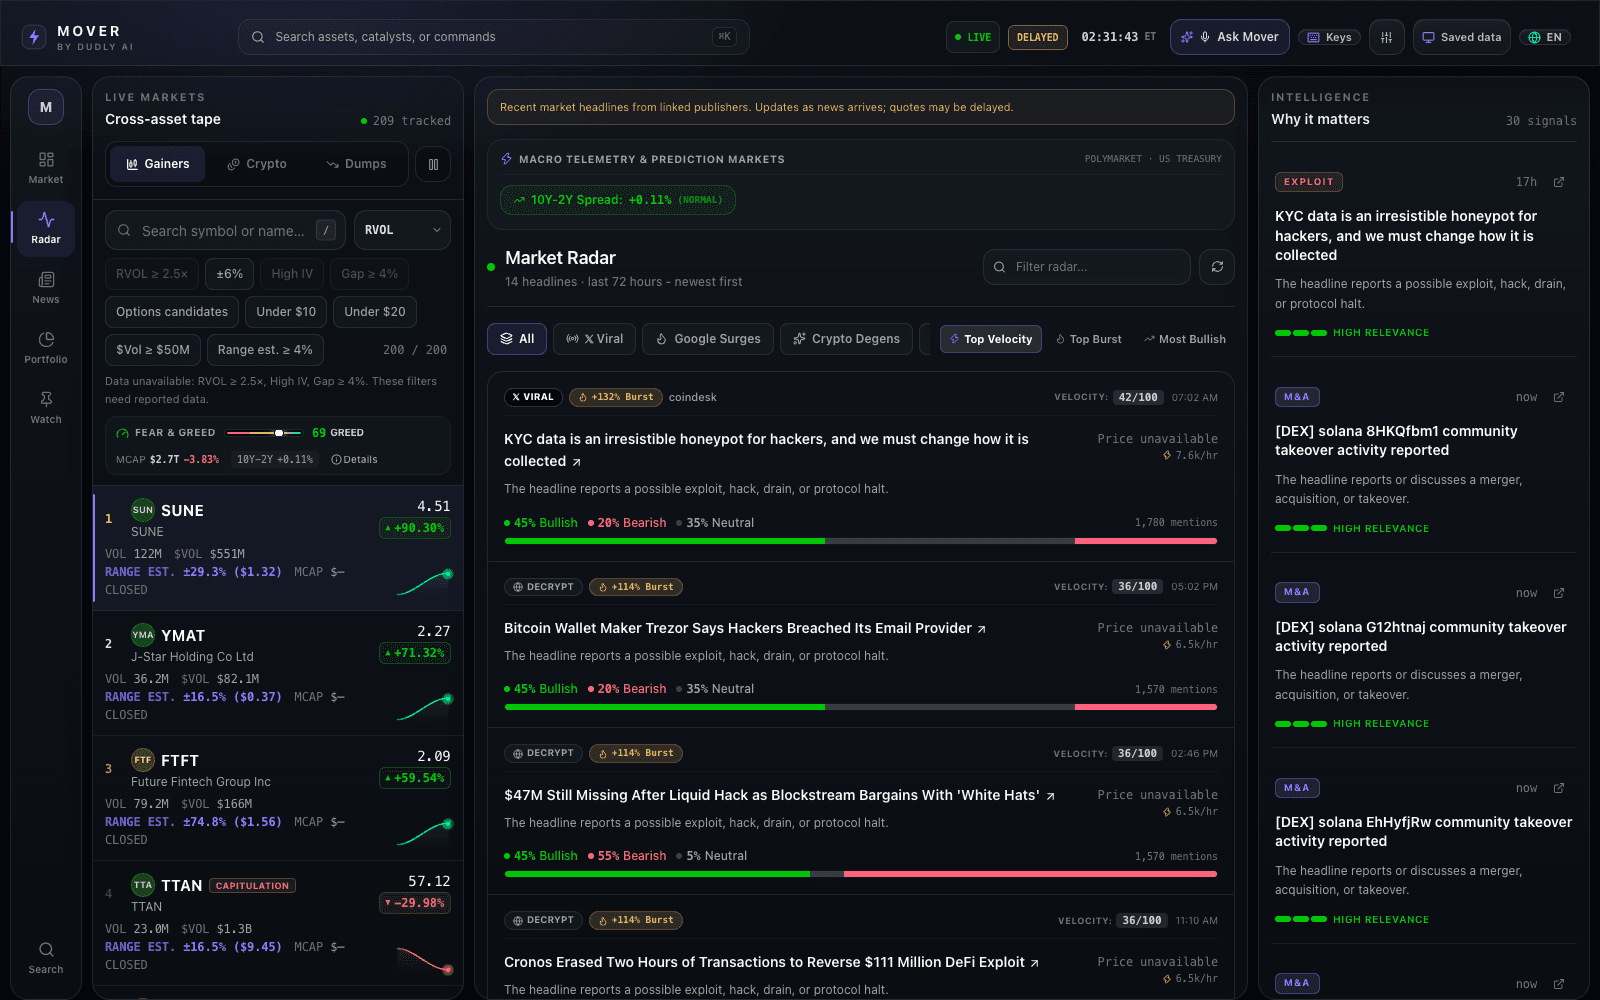This screenshot has width=1600, height=1000.
Task: Toggle the ±6% filter chip
Action: pos(230,274)
